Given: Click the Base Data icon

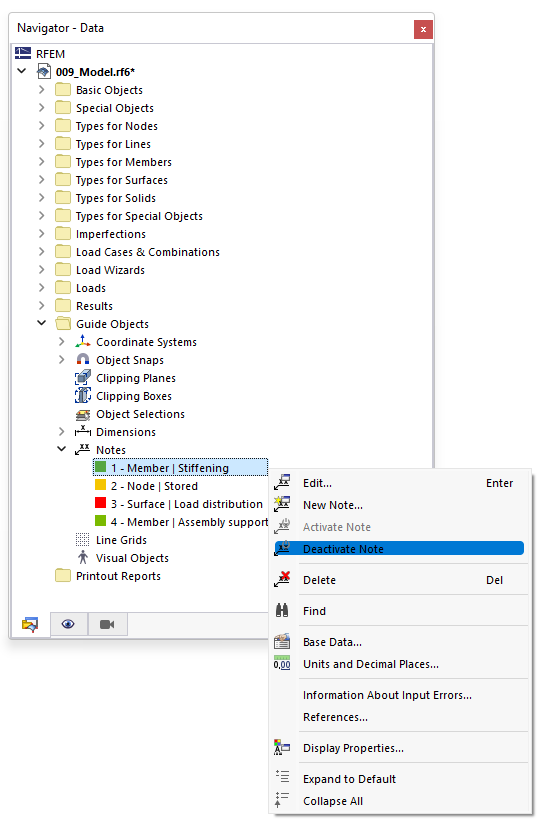Looking at the screenshot, I should 282,642.
